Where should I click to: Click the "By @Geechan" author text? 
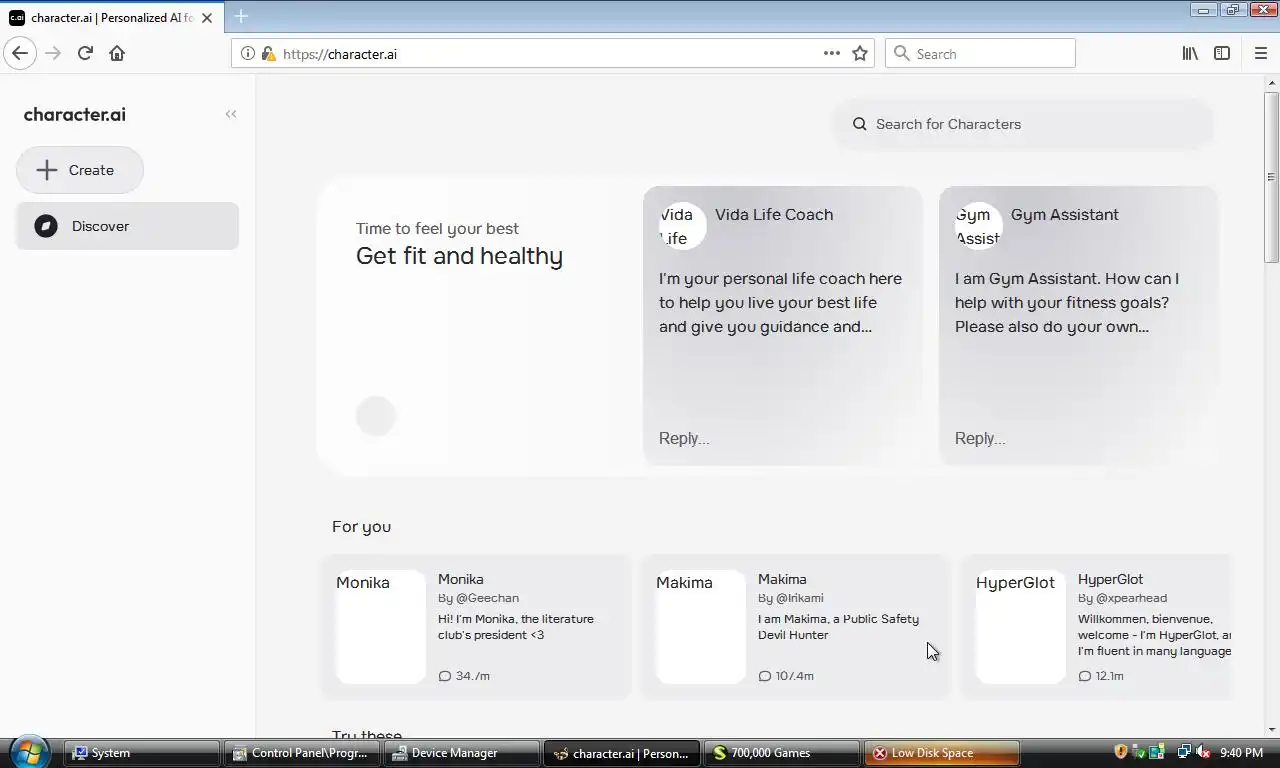[479, 598]
